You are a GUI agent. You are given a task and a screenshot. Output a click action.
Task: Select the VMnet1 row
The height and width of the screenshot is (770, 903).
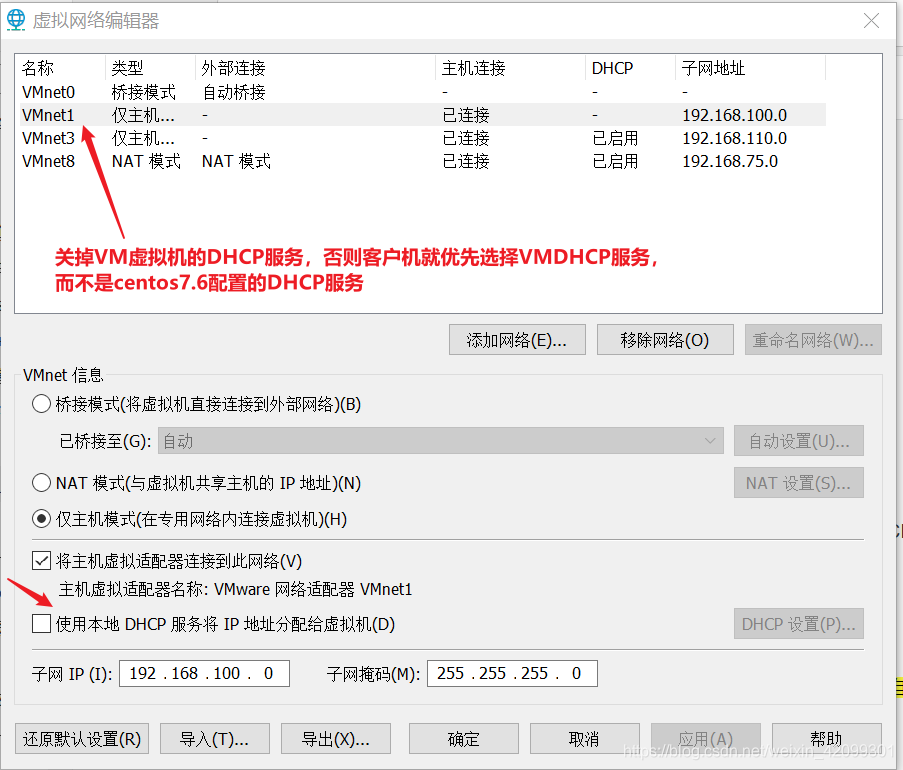pyautogui.click(x=423, y=115)
